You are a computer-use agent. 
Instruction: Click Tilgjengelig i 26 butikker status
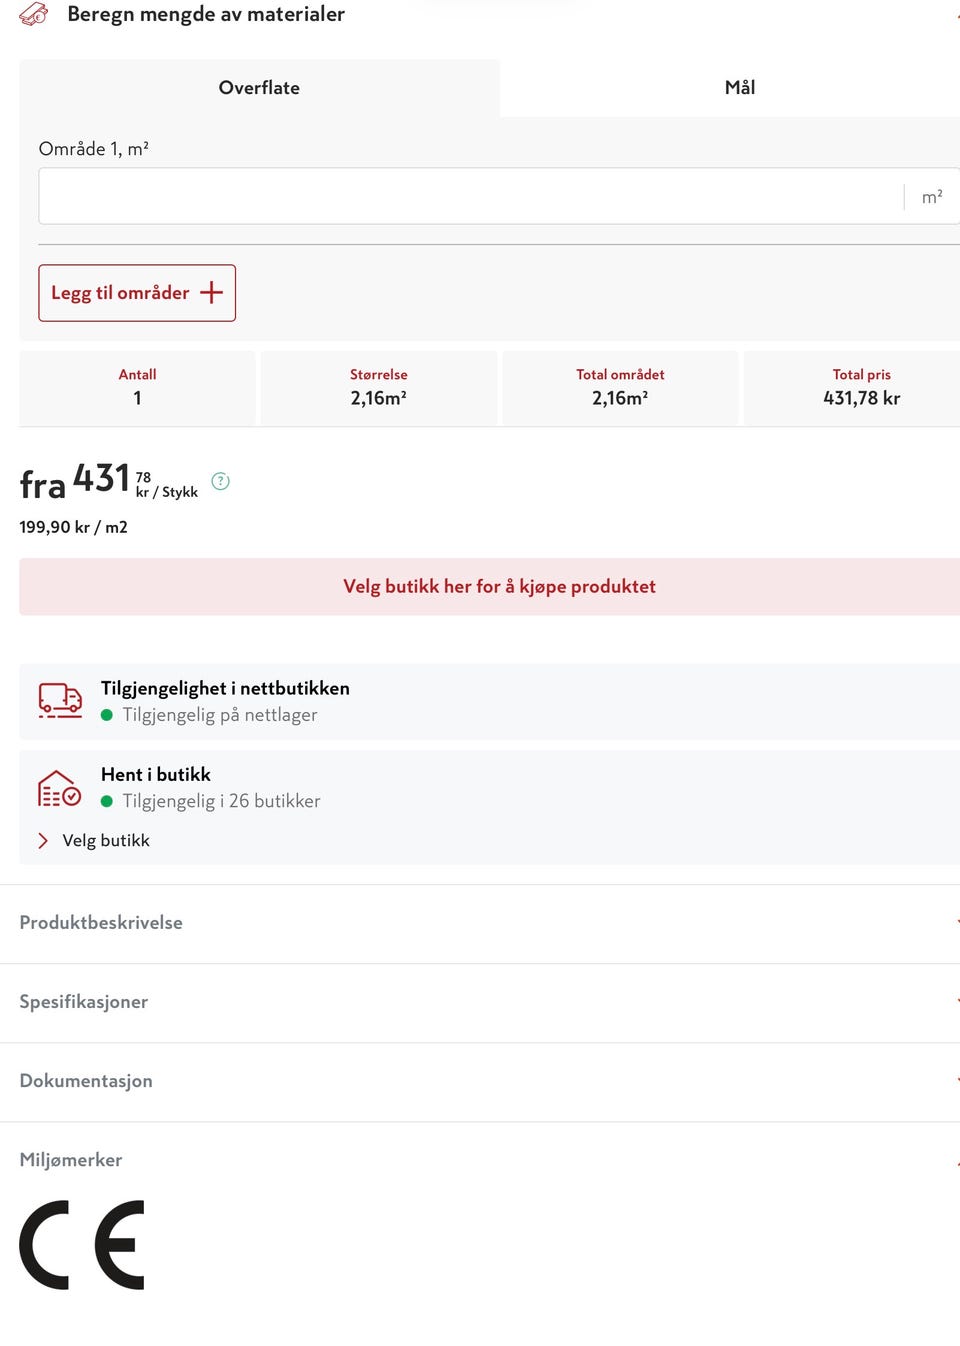pos(221,801)
